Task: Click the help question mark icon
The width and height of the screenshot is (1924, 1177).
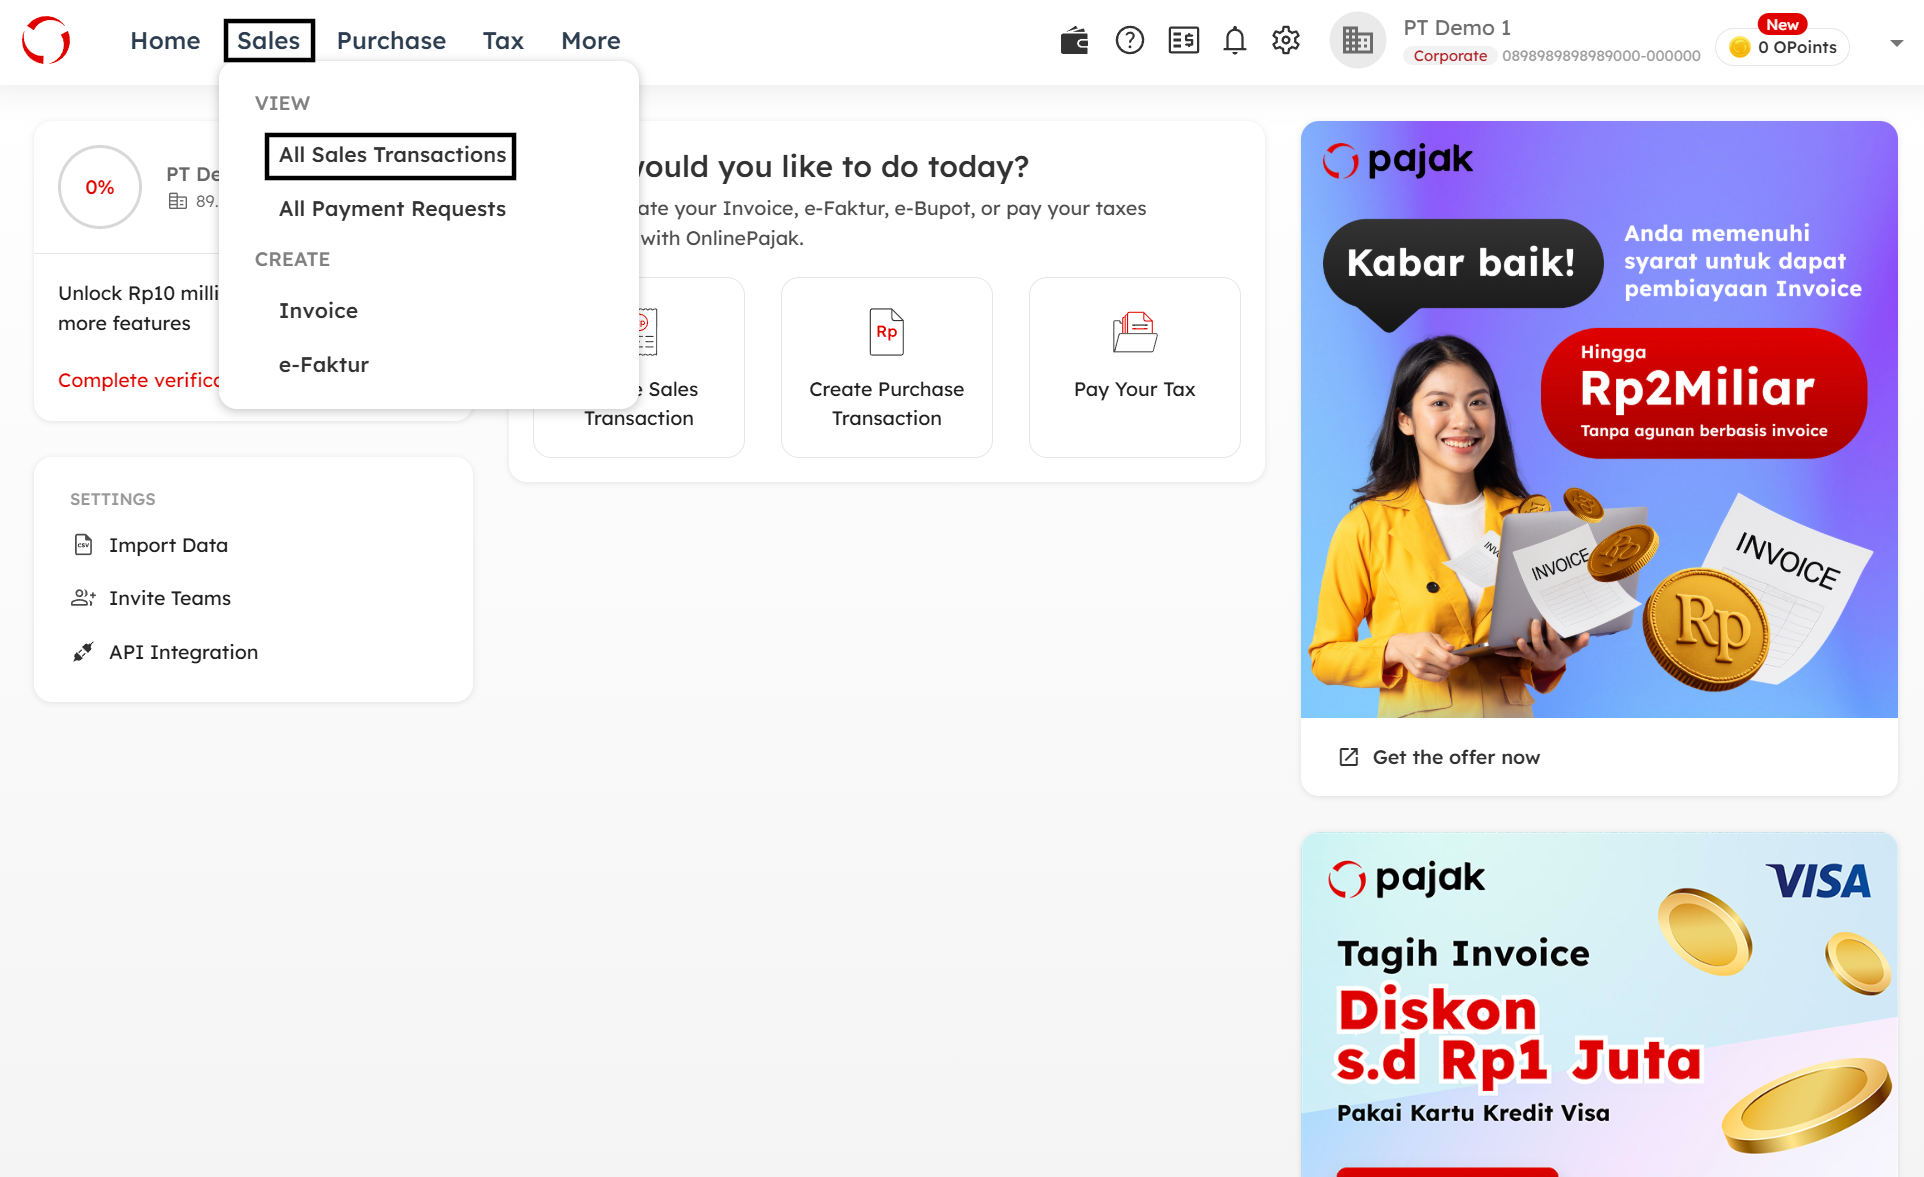Action: [x=1129, y=41]
